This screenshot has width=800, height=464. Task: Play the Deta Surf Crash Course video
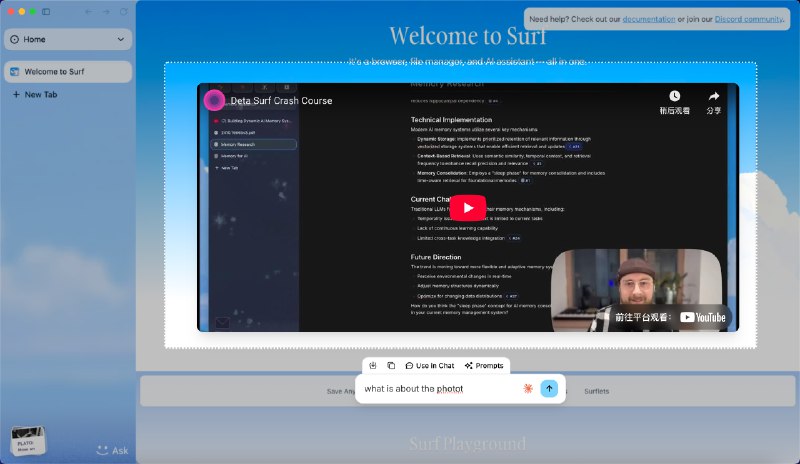[x=468, y=208]
